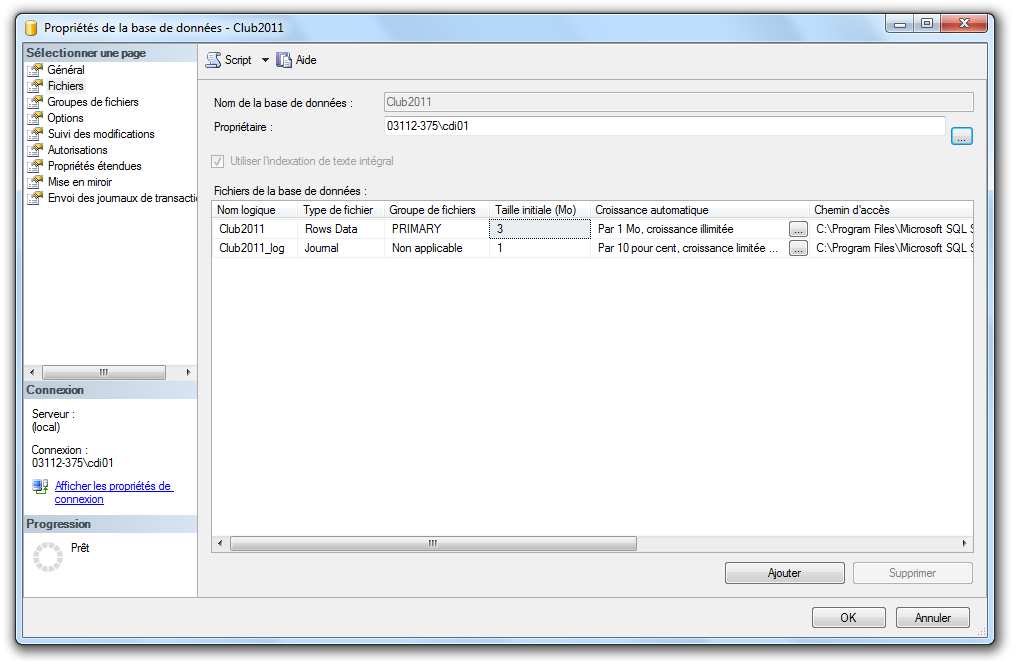Click the Options page icon
The image size is (1018, 661).
coord(35,118)
